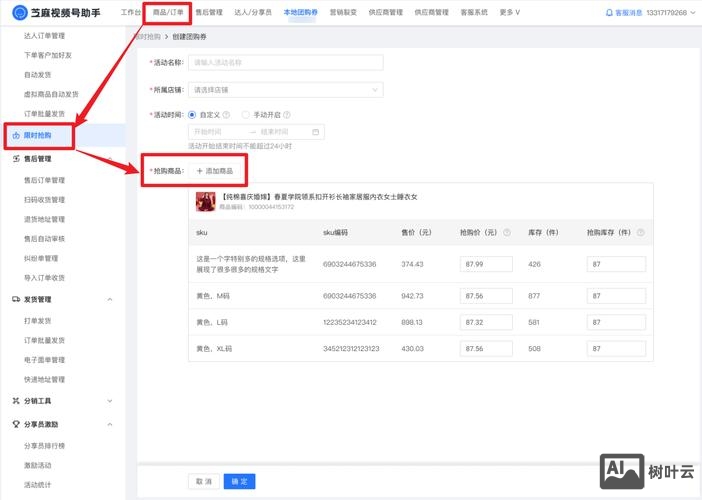Collapse the 发货管理 sidebar section chevron
The image size is (702, 500).
[110, 299]
